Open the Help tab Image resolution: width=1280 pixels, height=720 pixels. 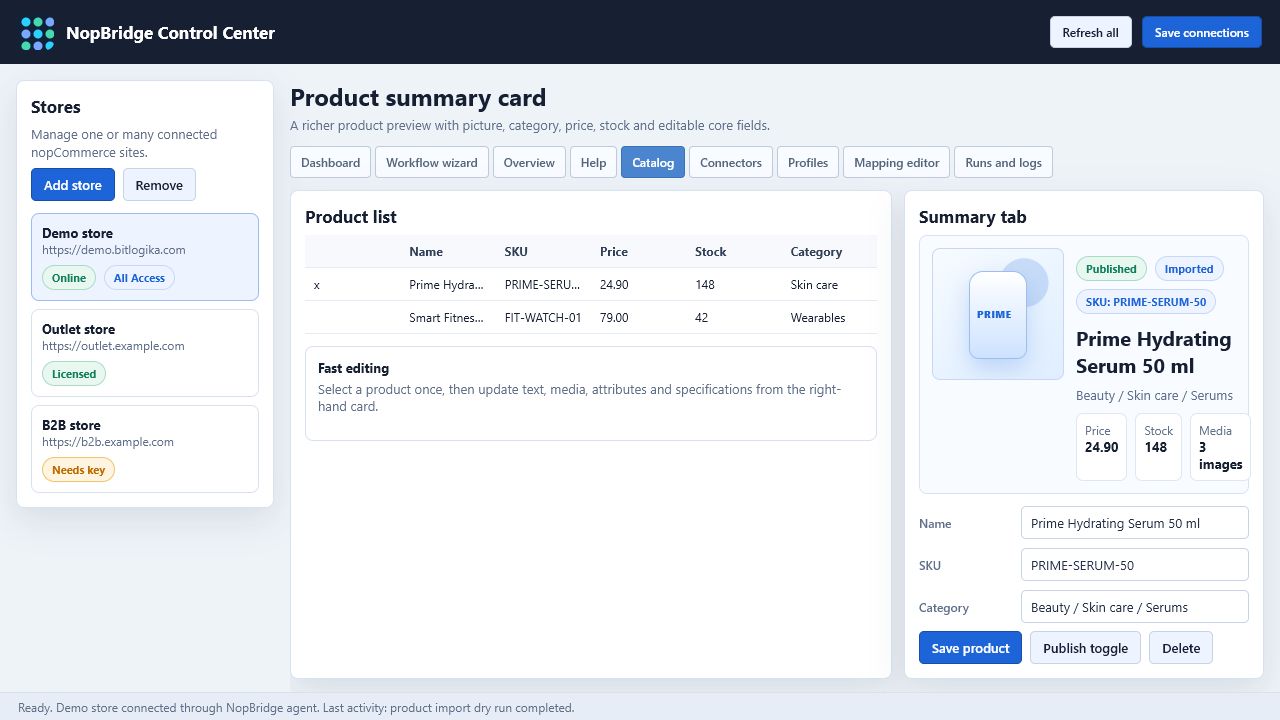coord(593,162)
